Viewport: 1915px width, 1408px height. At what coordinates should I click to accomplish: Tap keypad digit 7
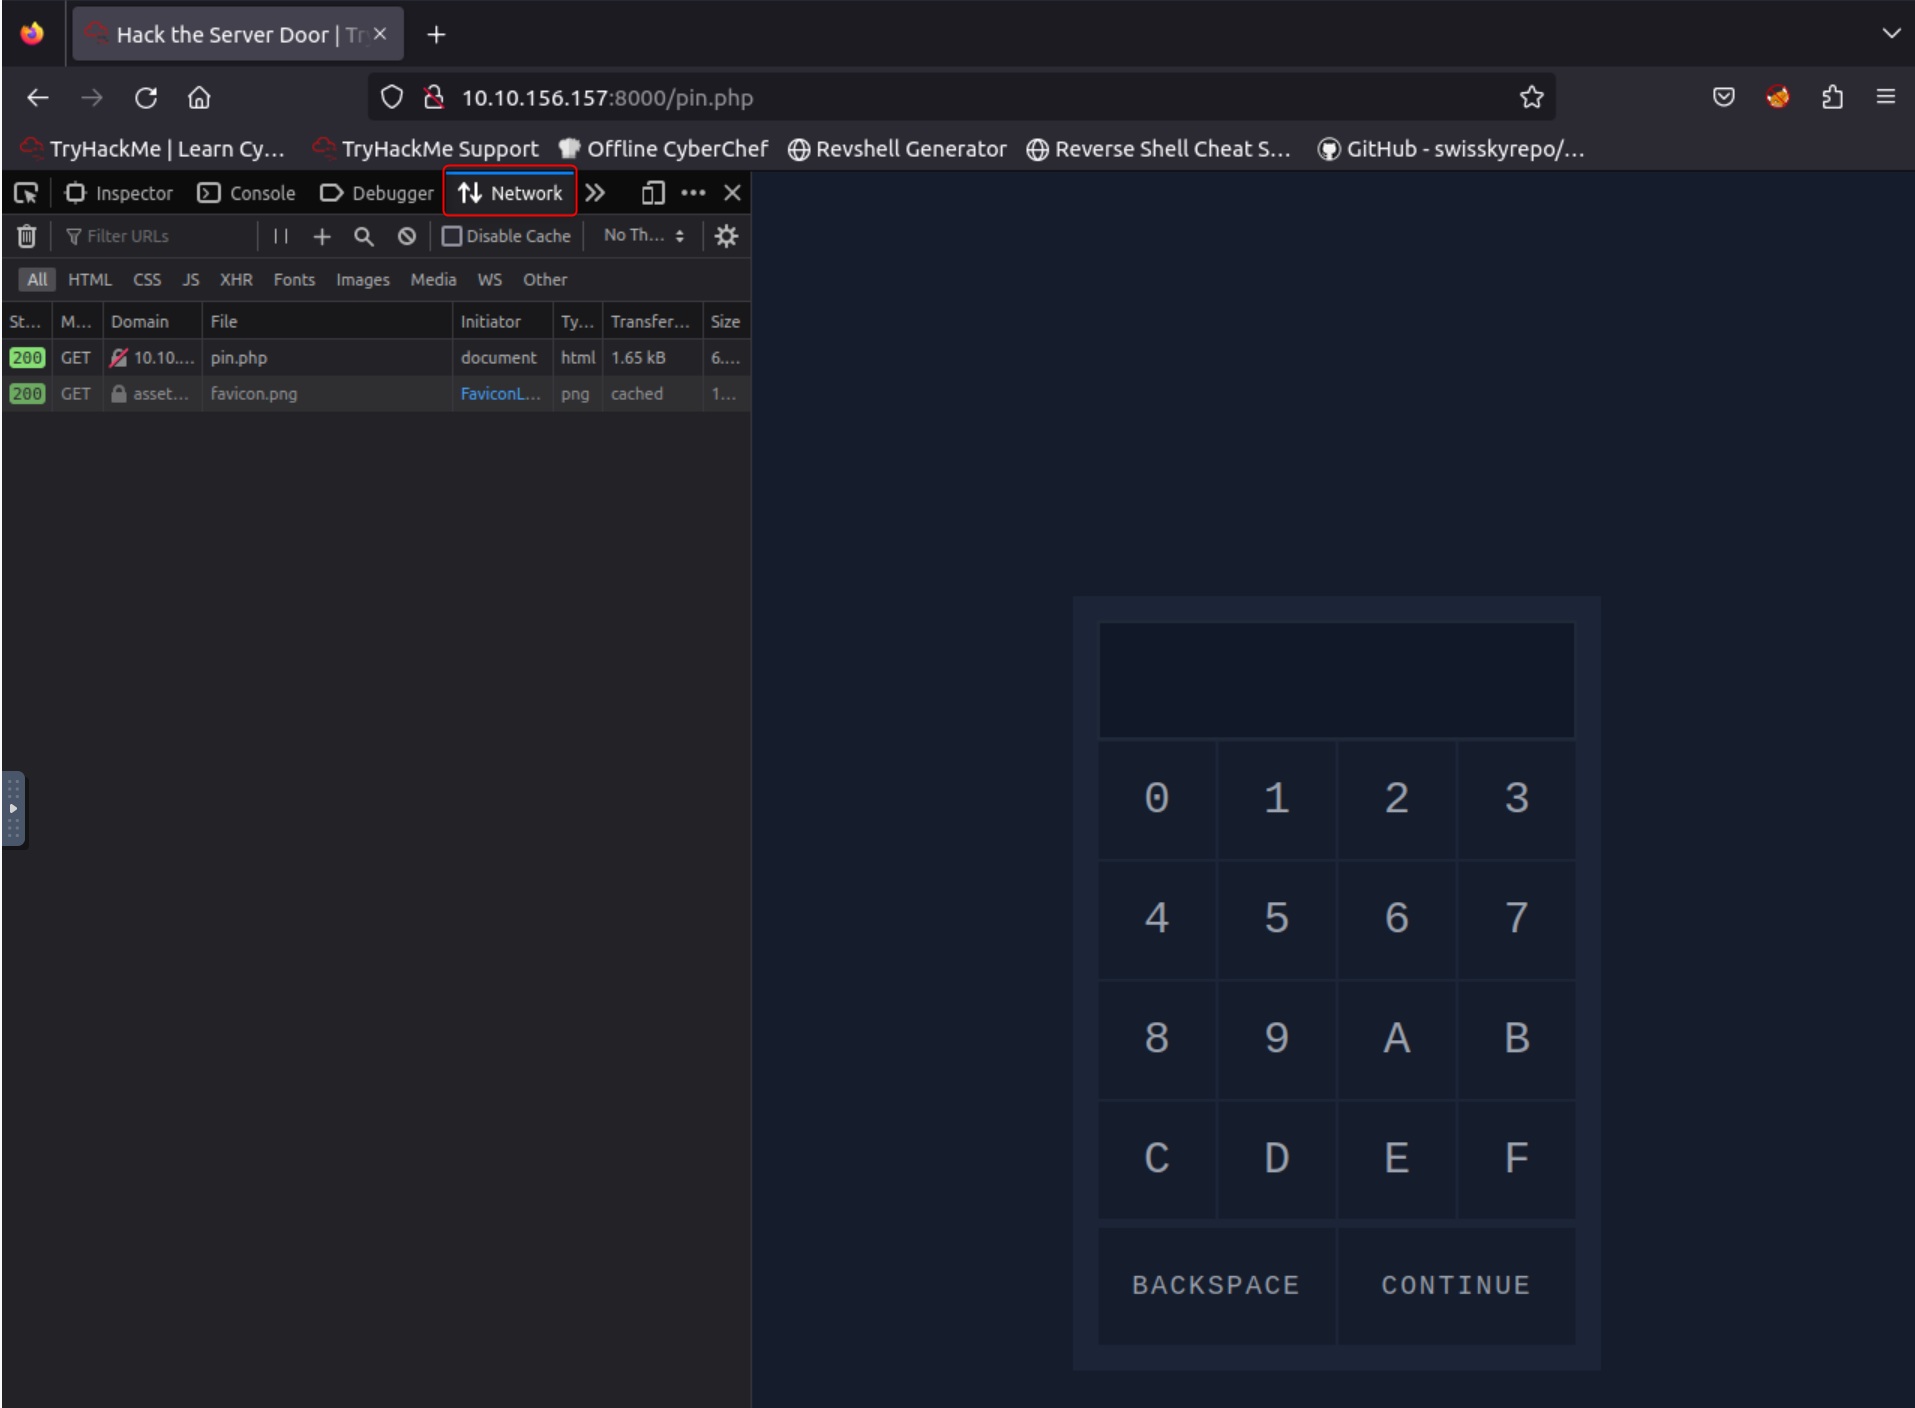(x=1517, y=918)
